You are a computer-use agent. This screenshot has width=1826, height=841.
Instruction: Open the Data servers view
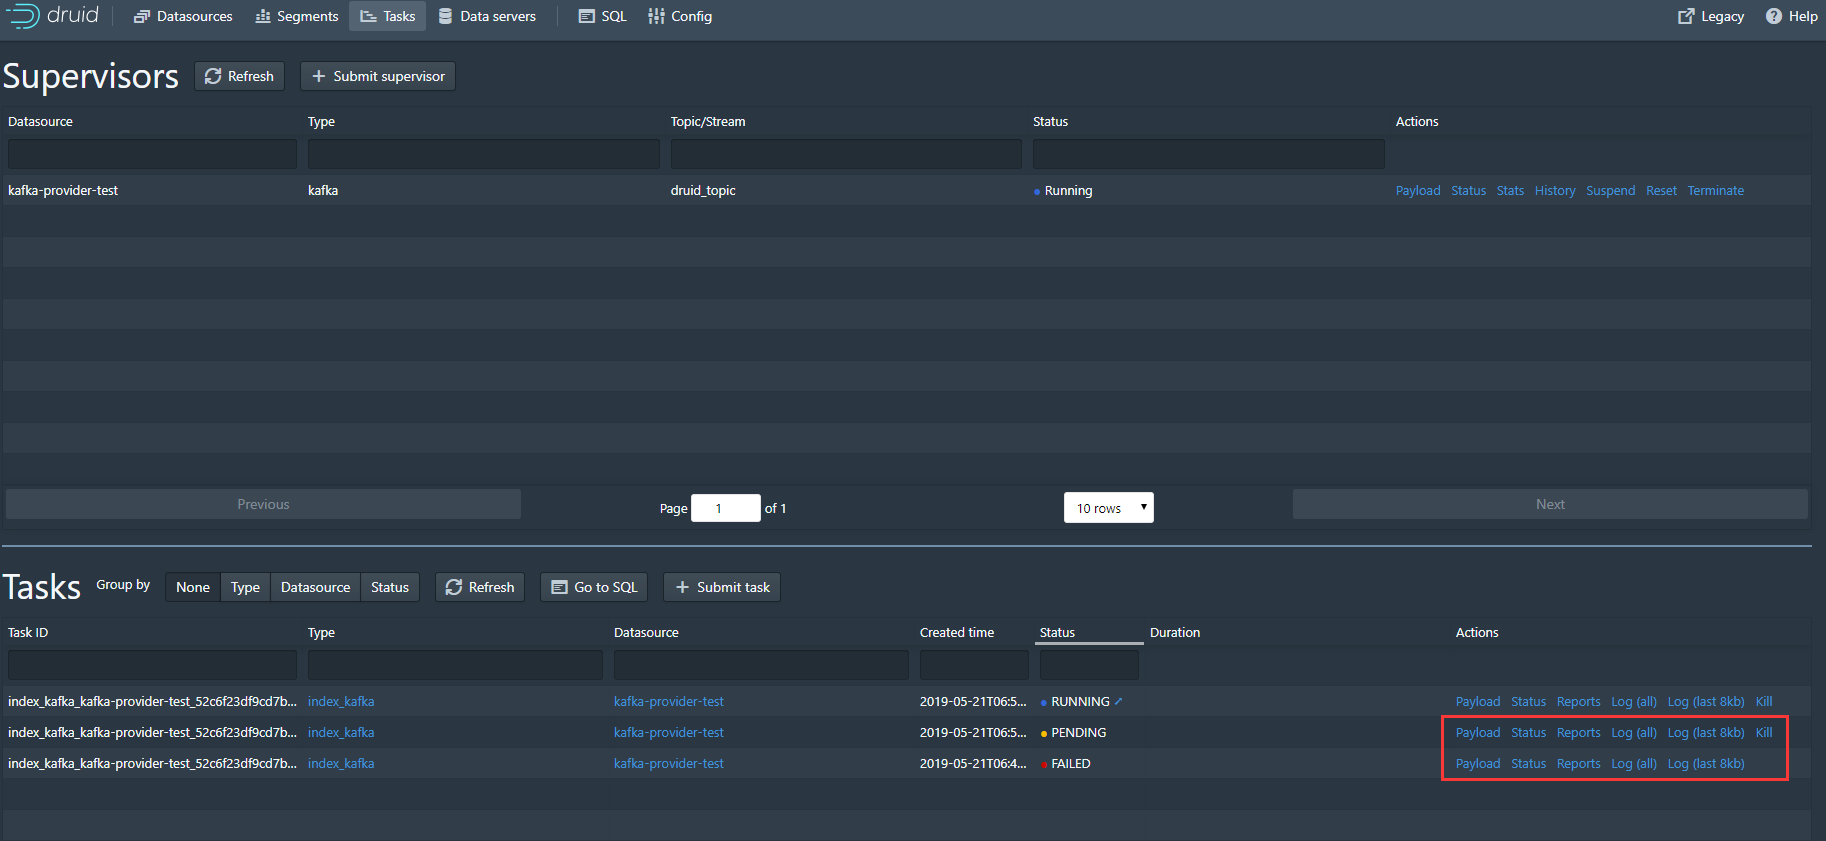click(x=487, y=16)
